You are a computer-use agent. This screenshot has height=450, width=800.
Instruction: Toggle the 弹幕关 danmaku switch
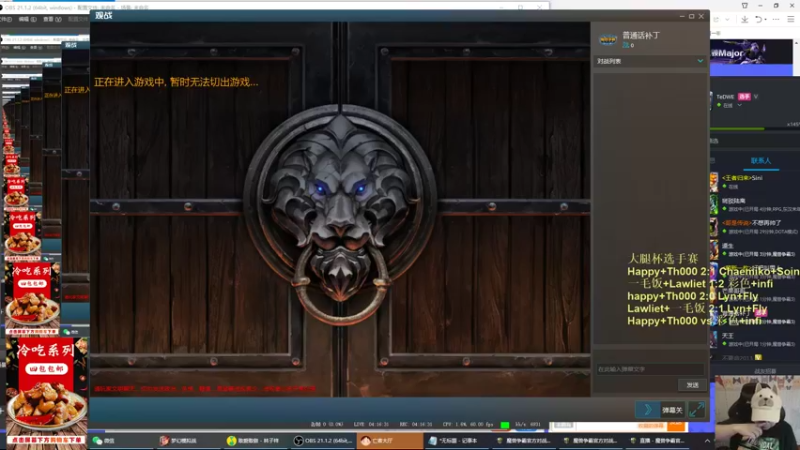(672, 410)
